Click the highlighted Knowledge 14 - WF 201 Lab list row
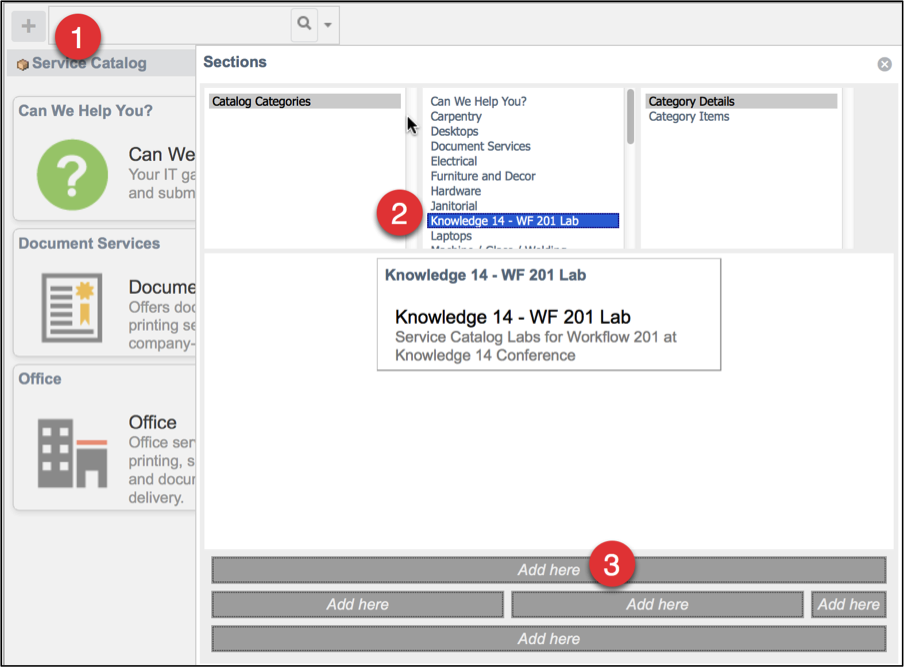 coord(523,221)
